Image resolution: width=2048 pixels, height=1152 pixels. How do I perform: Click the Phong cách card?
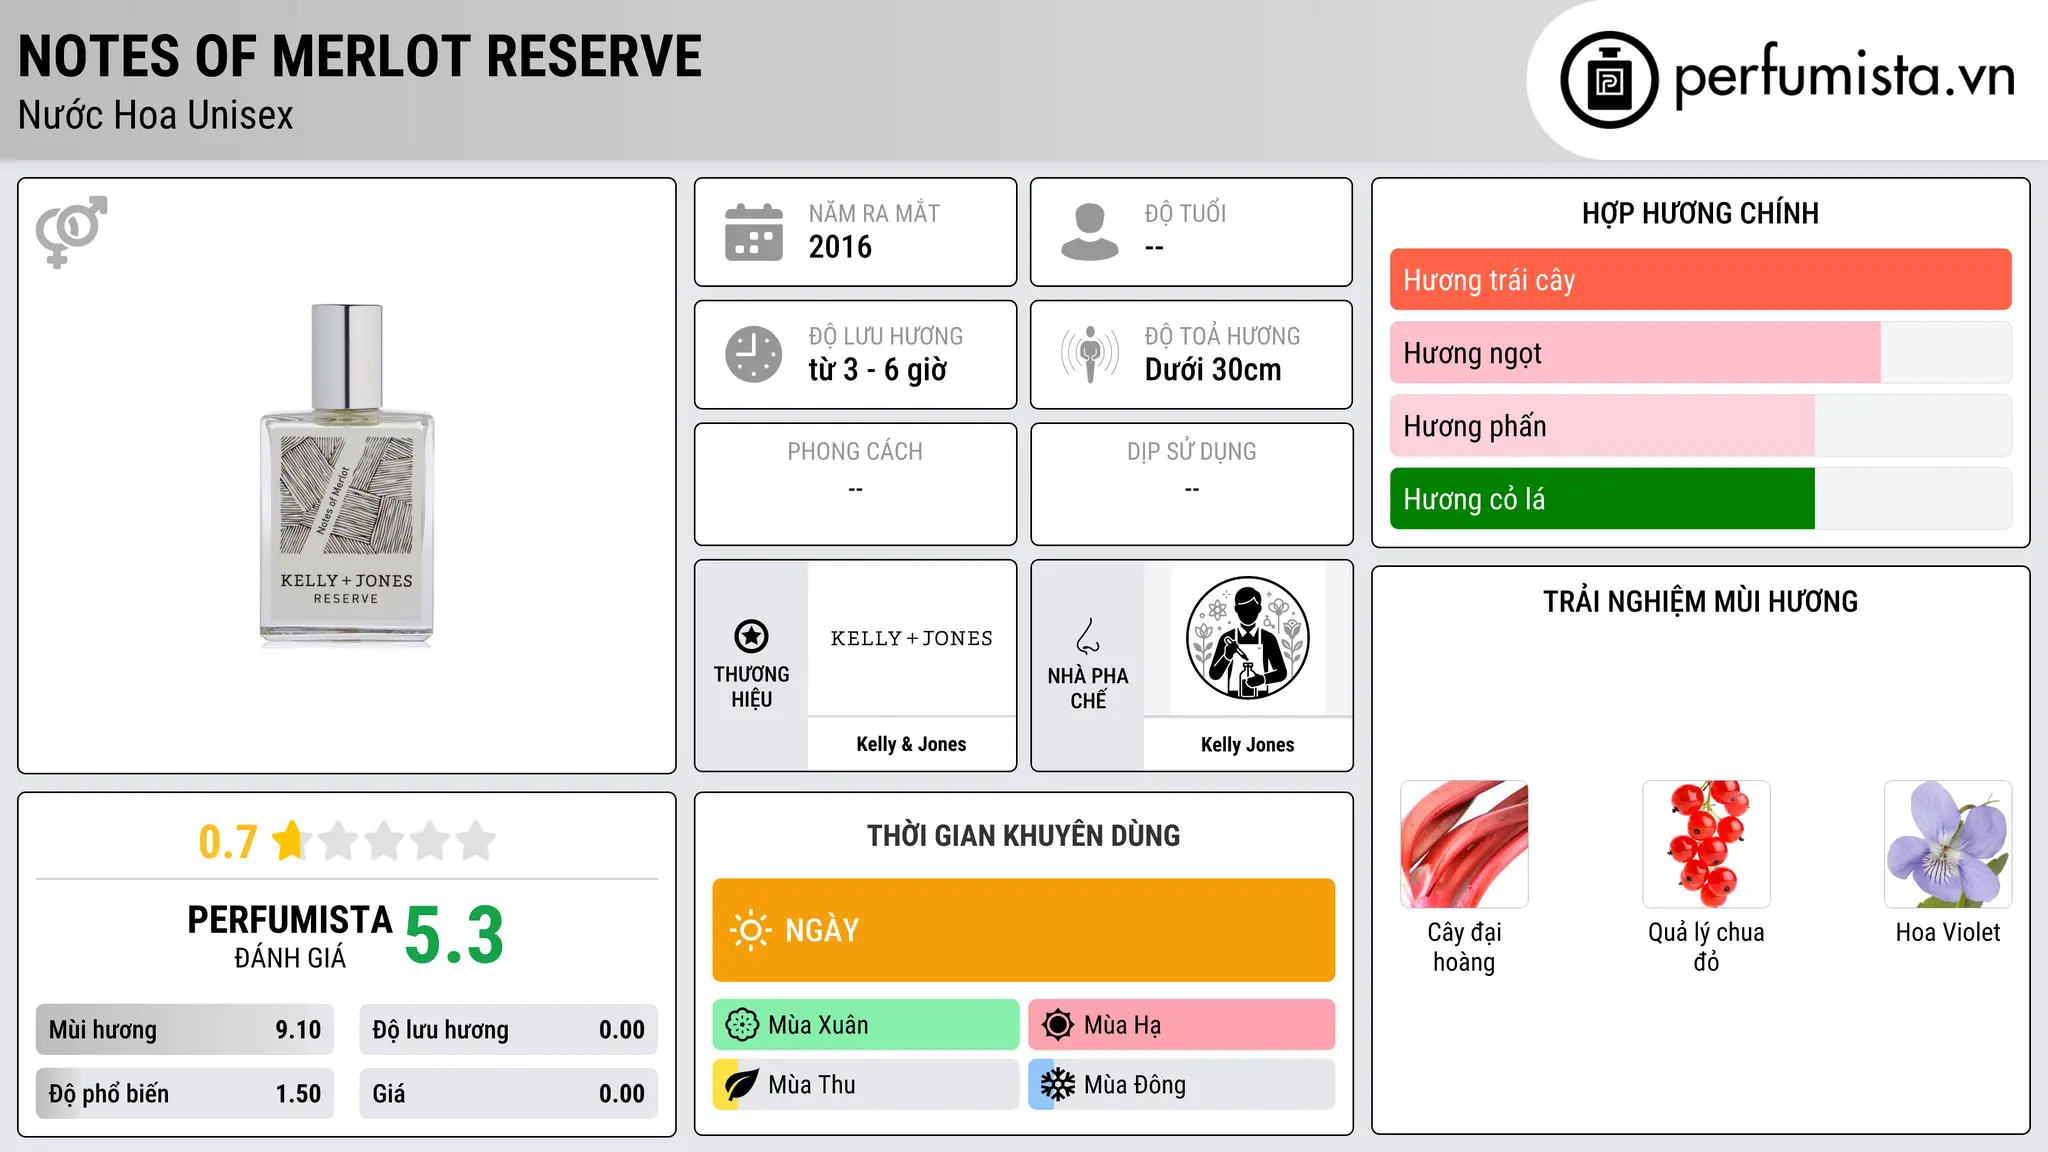coord(855,484)
